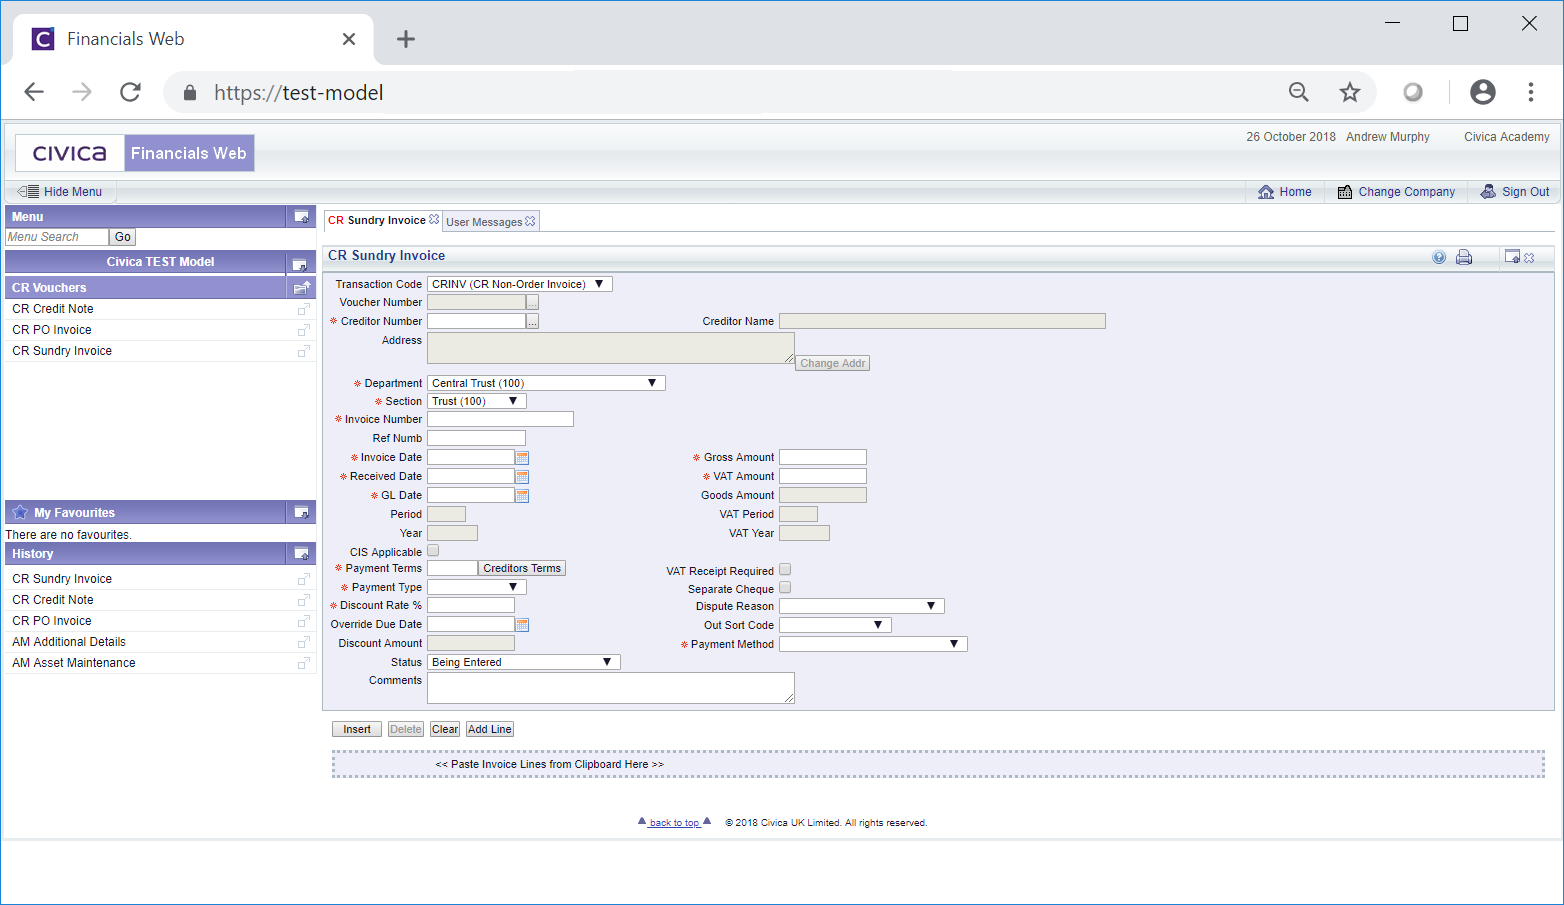
Task: Click the Clear button
Action: [x=445, y=729]
